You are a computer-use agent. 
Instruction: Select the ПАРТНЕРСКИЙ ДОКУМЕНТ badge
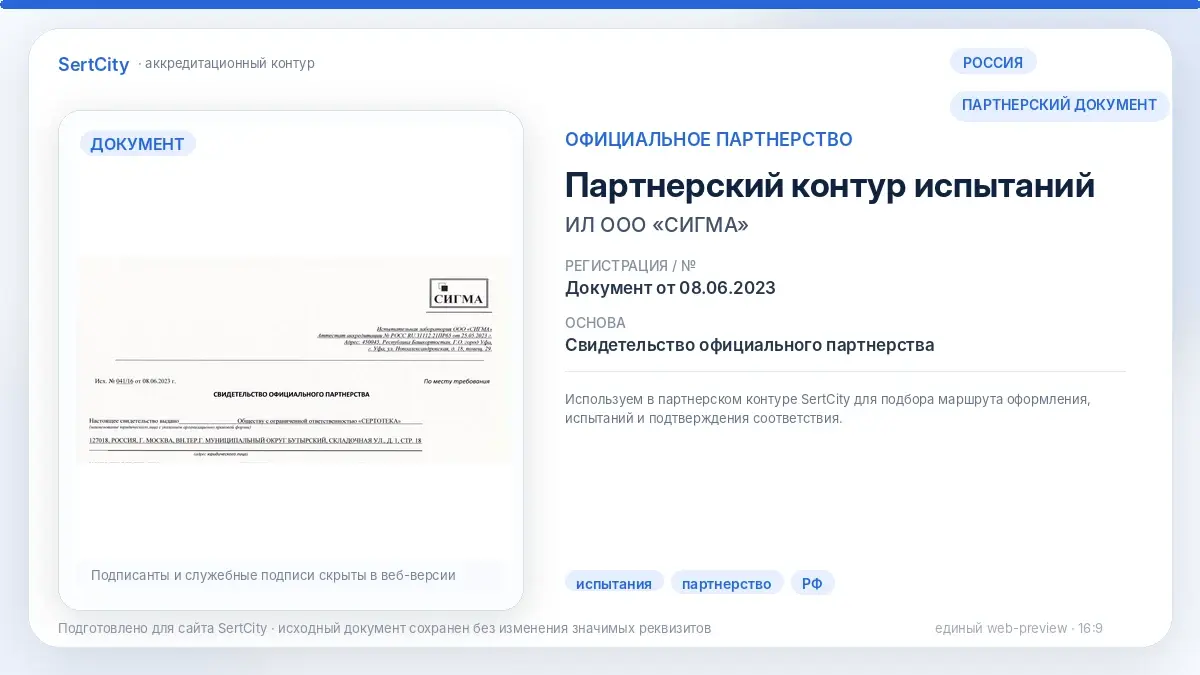(x=1060, y=105)
